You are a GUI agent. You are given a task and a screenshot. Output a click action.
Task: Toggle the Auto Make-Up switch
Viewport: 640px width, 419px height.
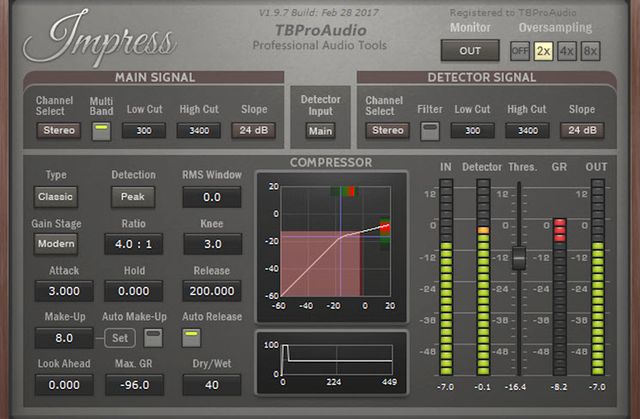[x=153, y=338]
